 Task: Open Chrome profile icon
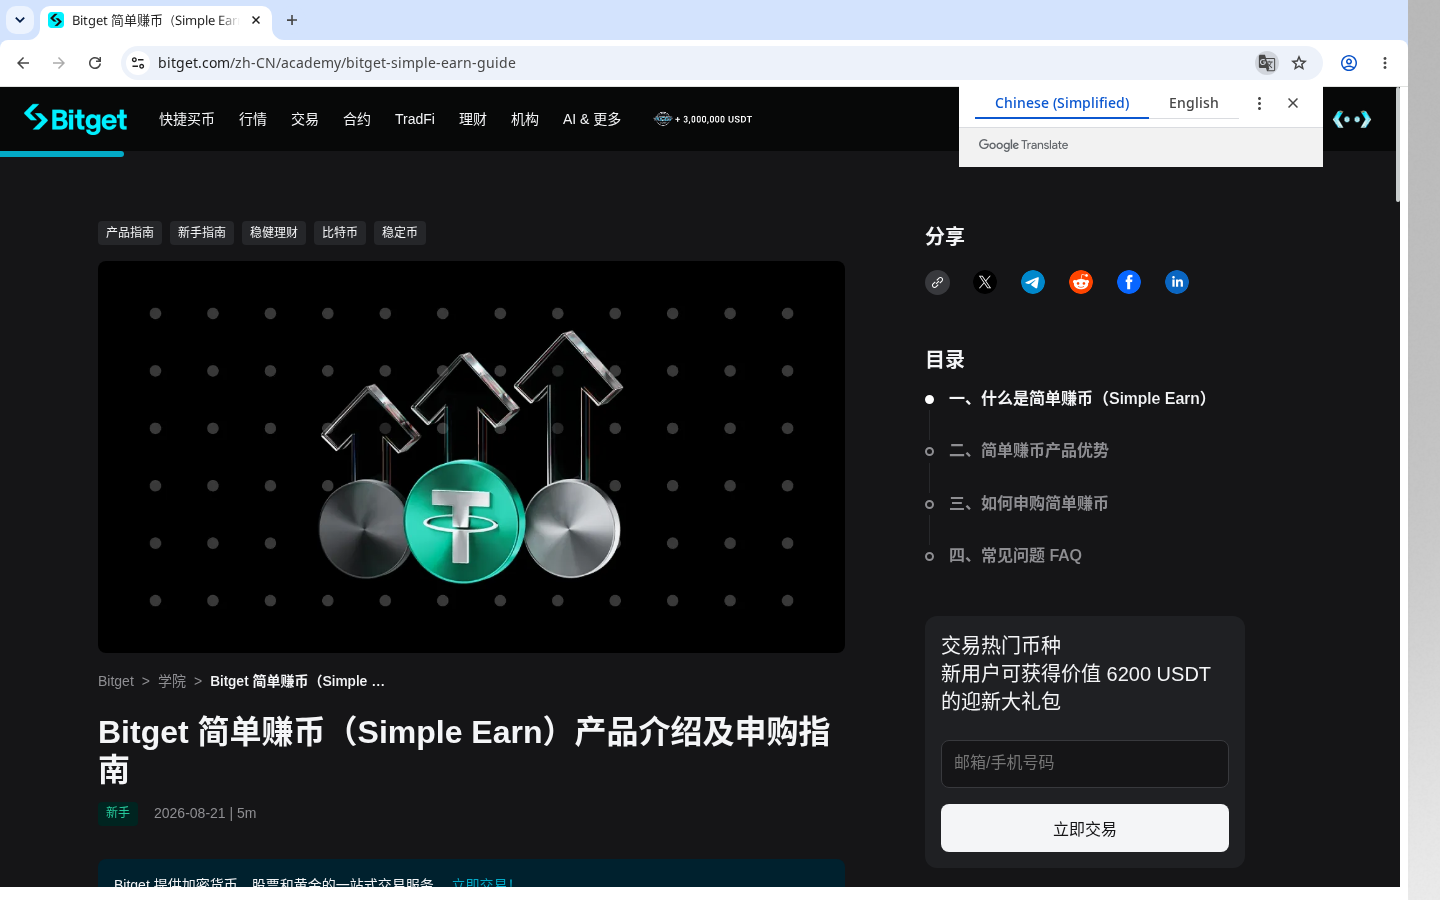(x=1349, y=63)
